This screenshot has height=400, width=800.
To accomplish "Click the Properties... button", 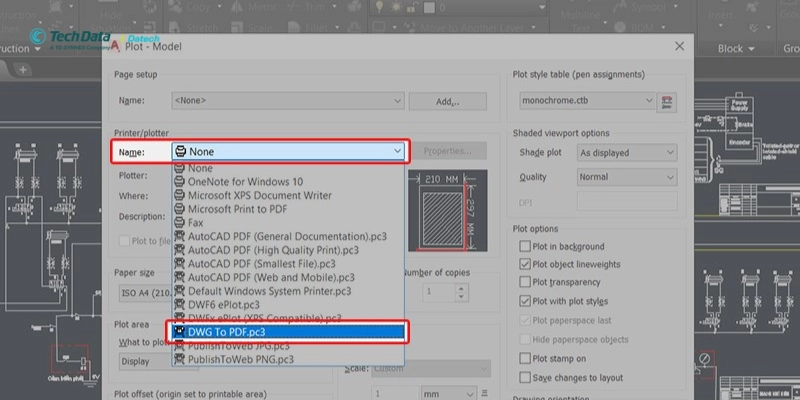I will click(x=447, y=151).
